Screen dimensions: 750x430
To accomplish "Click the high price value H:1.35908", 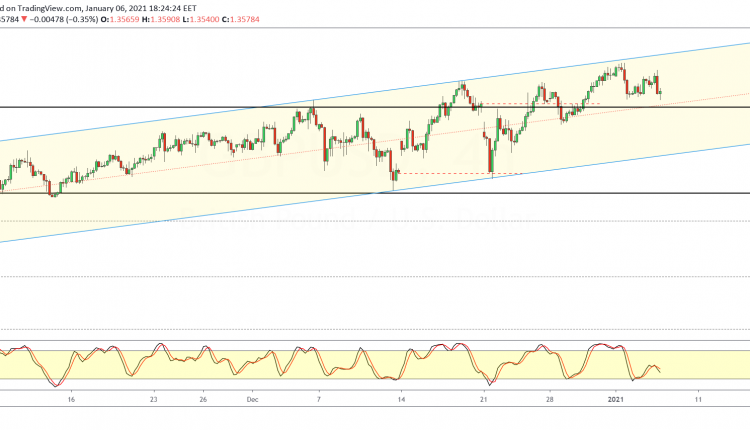I will [x=163, y=19].
